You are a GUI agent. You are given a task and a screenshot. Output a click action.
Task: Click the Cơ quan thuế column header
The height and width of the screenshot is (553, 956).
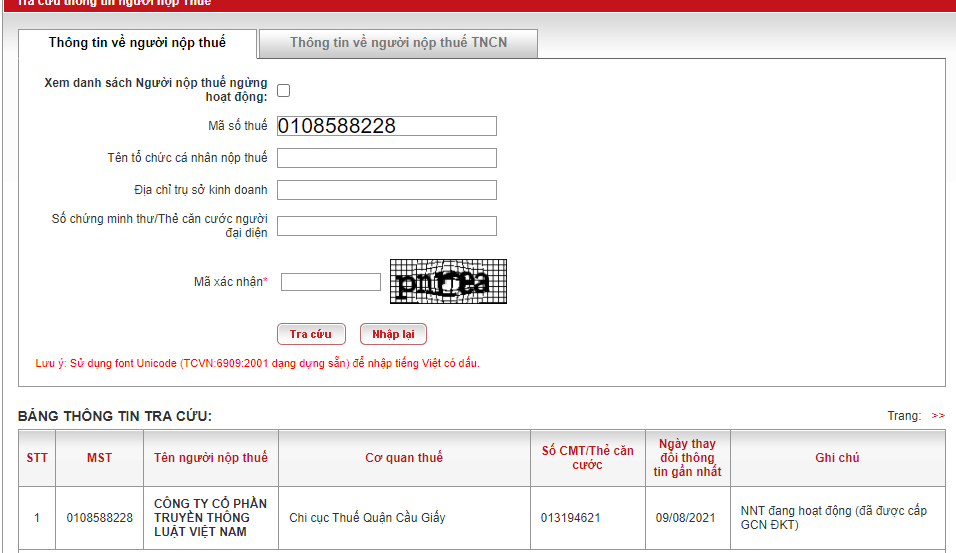[404, 458]
